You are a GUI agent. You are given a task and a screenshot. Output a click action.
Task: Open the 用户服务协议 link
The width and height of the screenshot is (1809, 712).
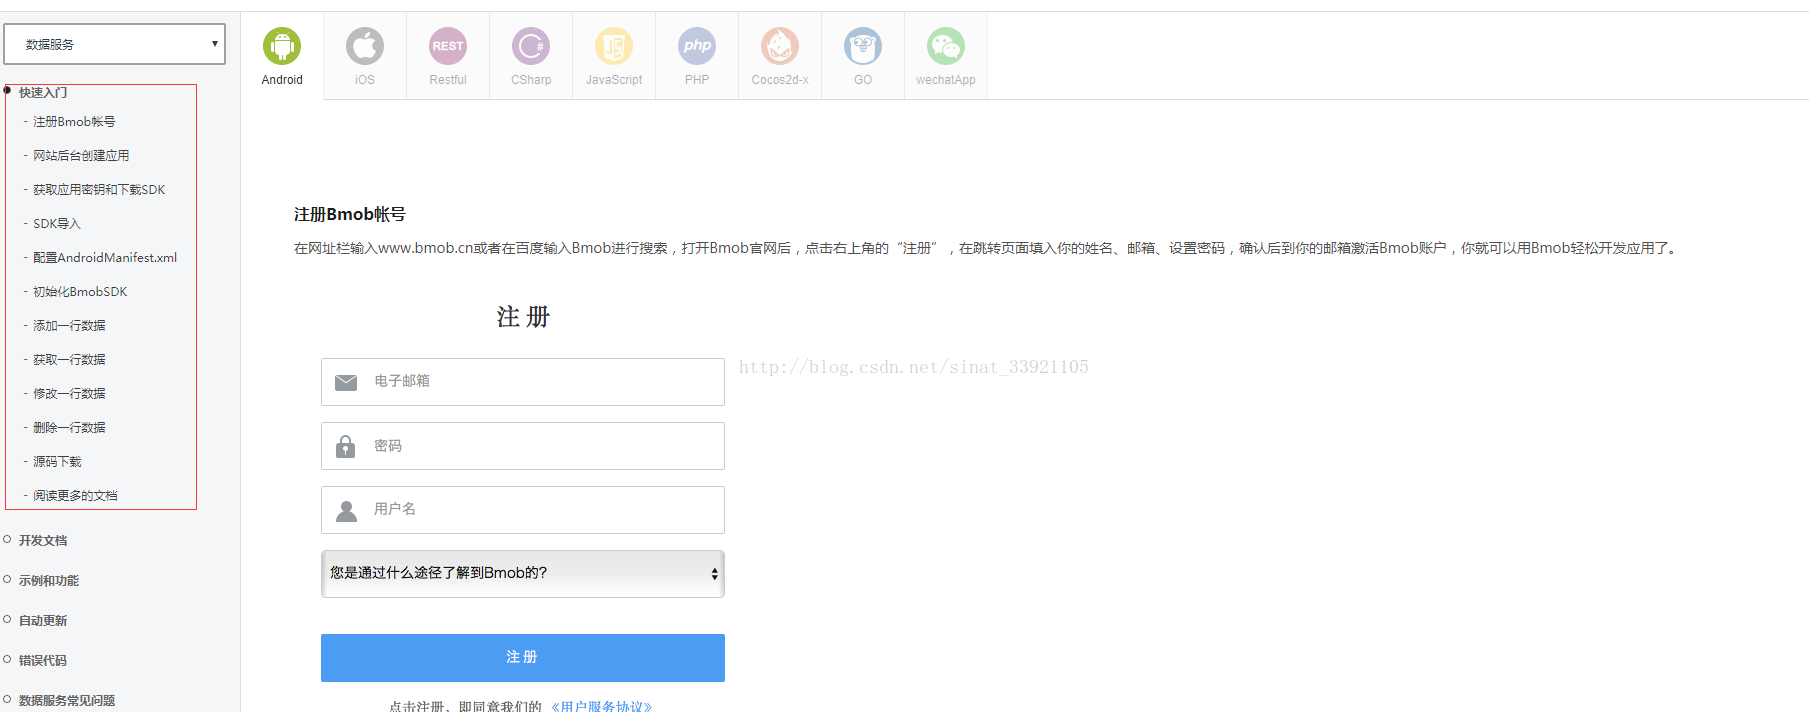coord(602,706)
